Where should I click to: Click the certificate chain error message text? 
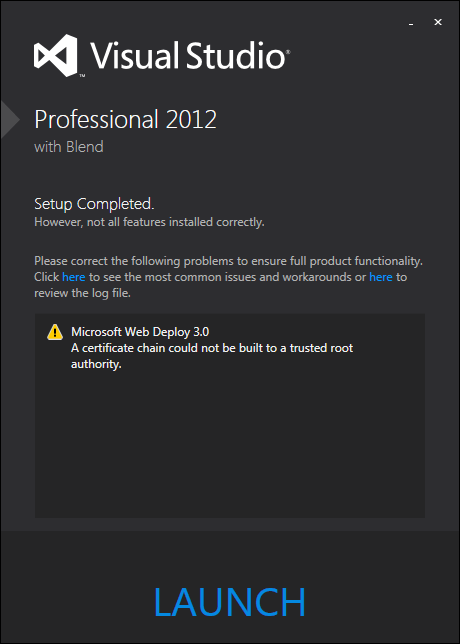(x=212, y=356)
